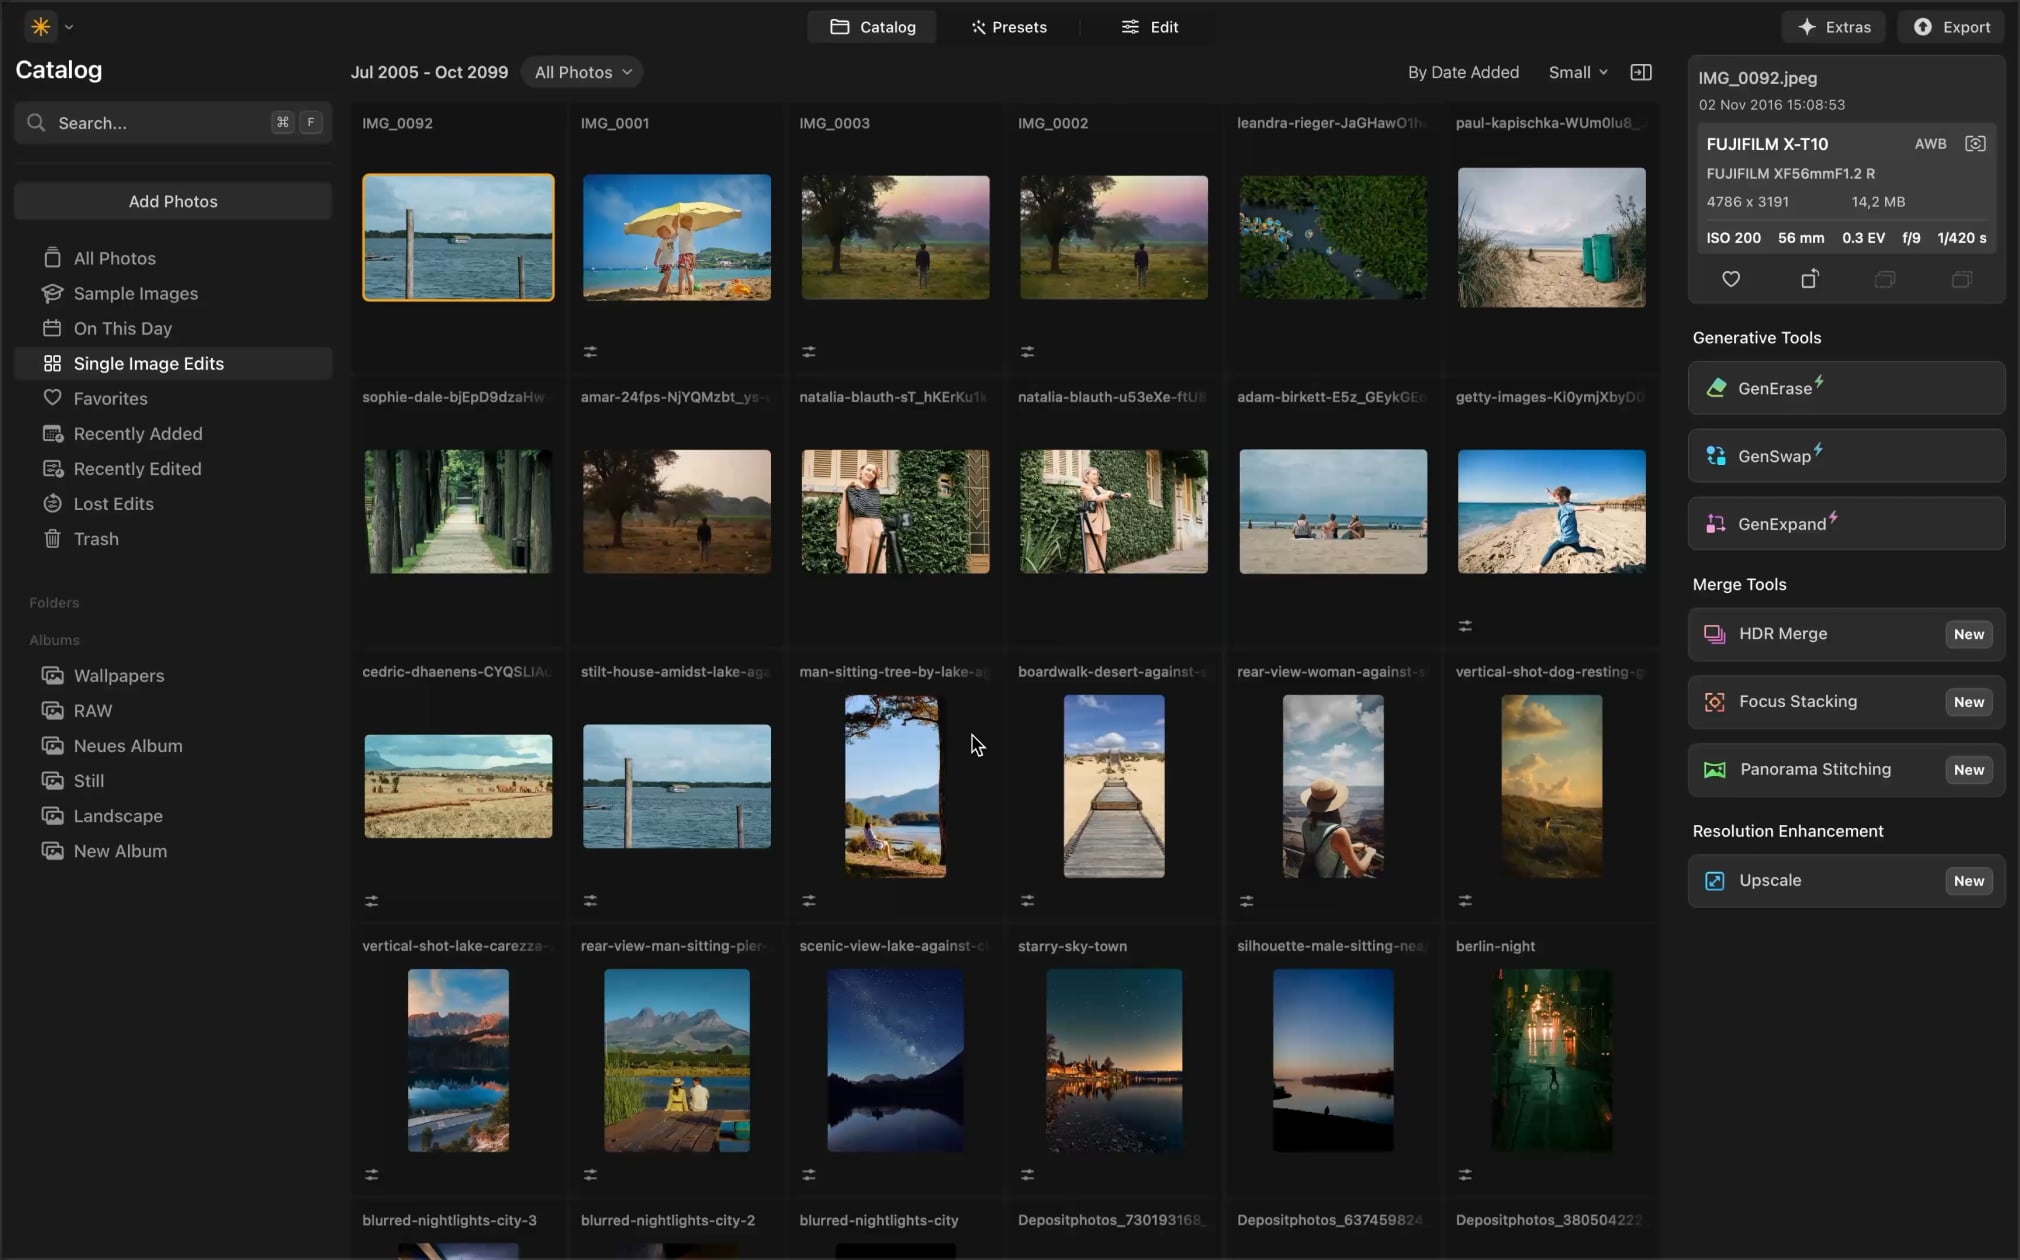Select the IMG_0092 thumbnail

pyautogui.click(x=458, y=237)
